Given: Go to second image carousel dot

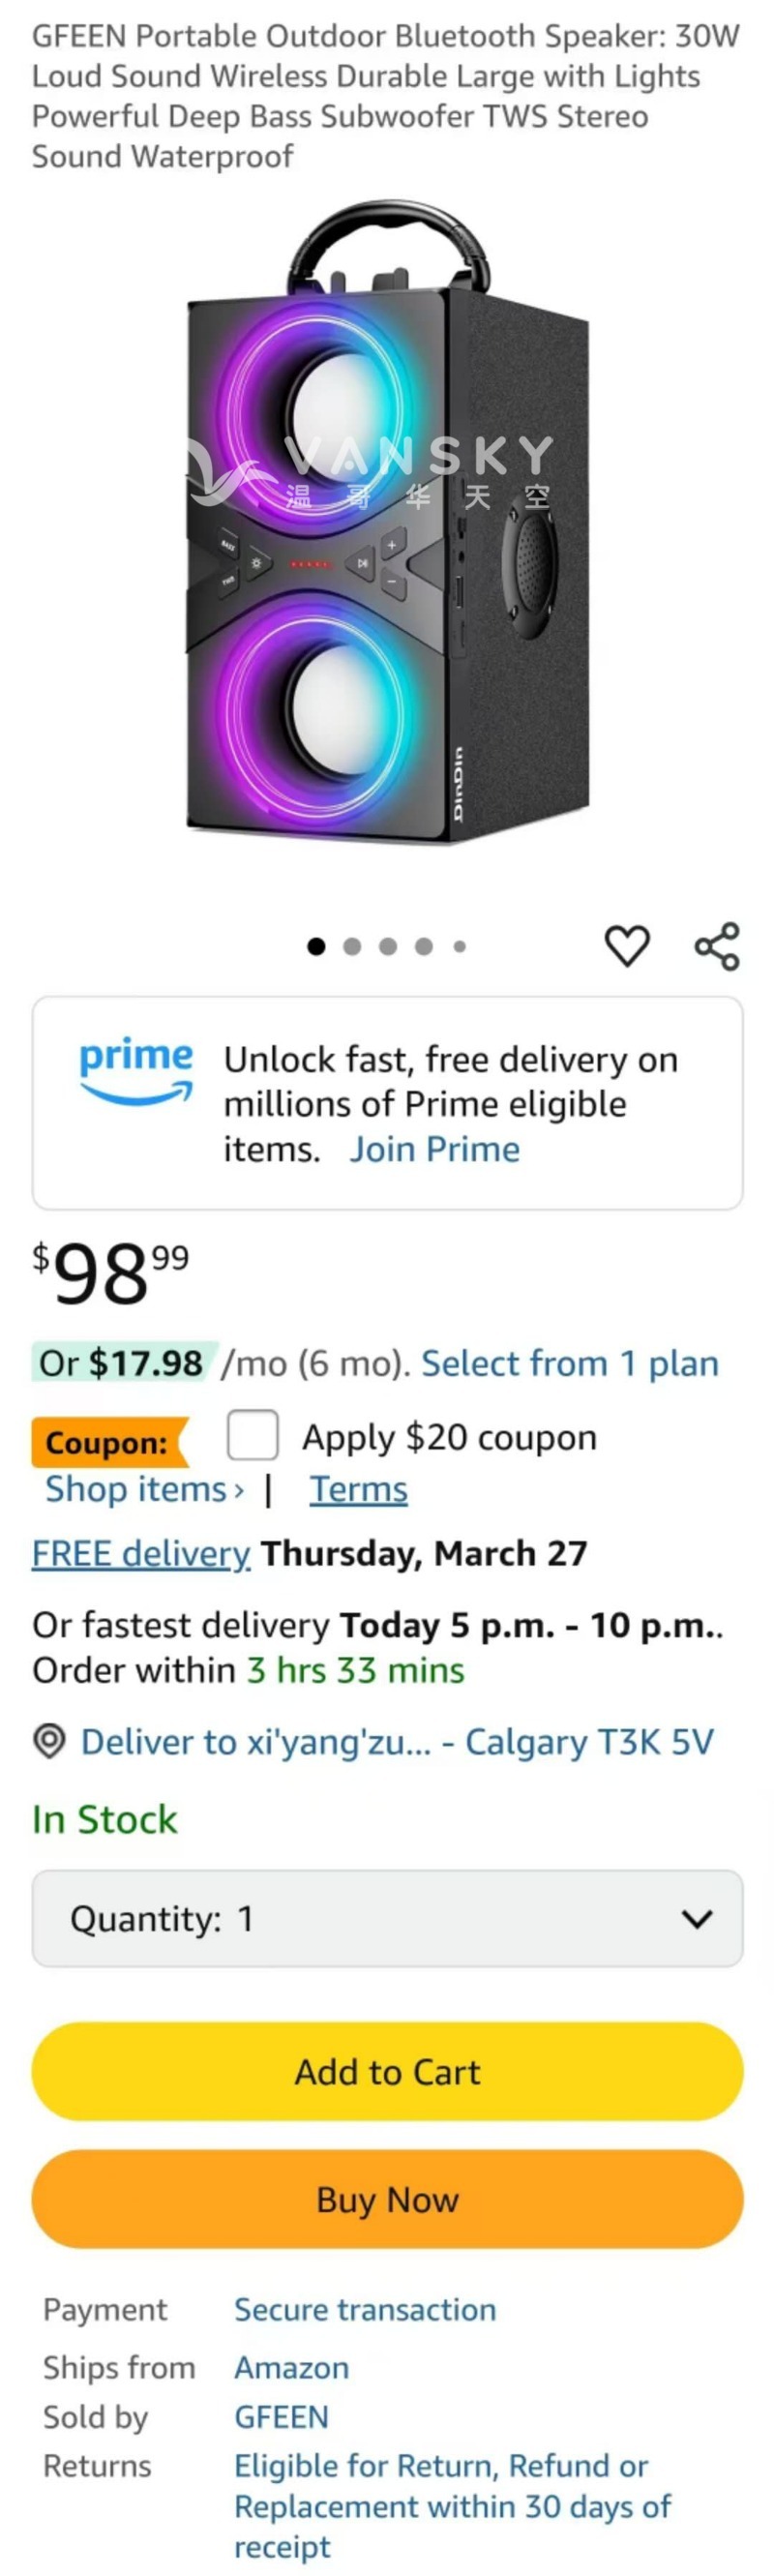Looking at the screenshot, I should click(352, 946).
